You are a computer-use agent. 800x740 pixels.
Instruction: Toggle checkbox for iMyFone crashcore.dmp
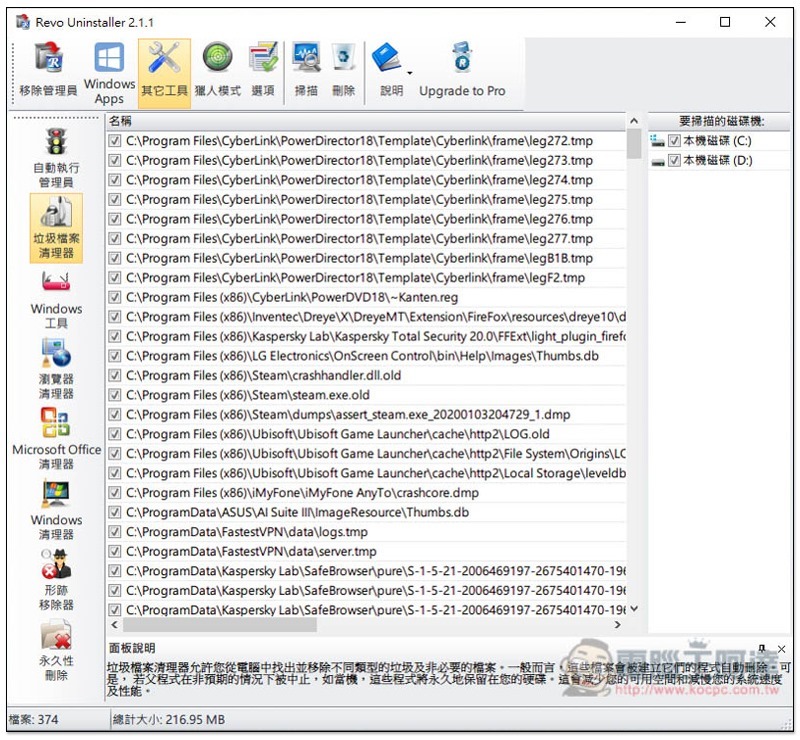(x=115, y=493)
